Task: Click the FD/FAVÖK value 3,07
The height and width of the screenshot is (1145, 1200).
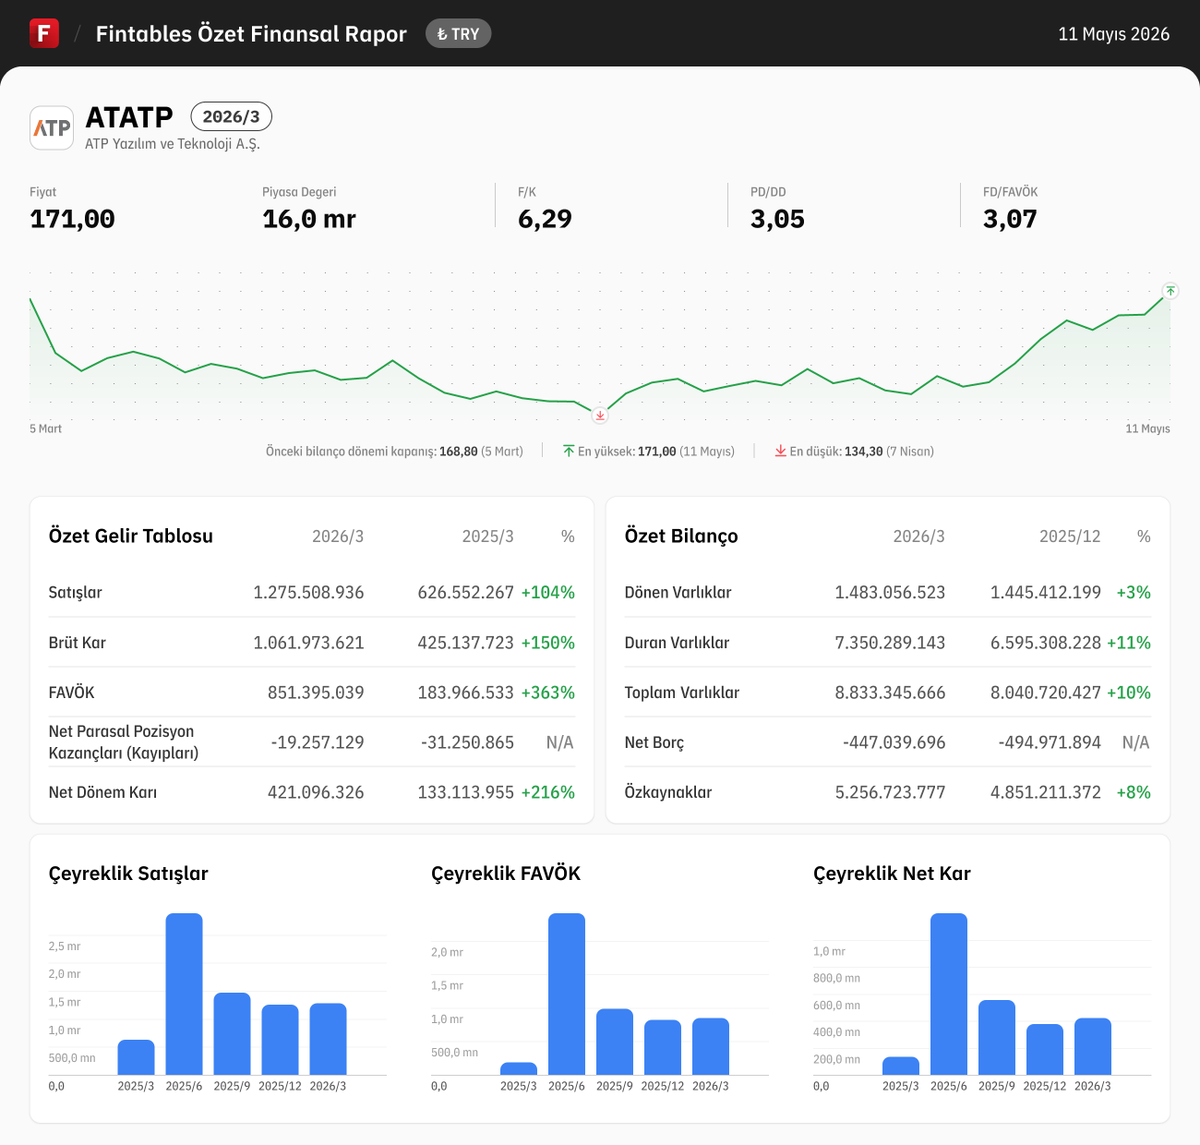Action: [x=1010, y=219]
